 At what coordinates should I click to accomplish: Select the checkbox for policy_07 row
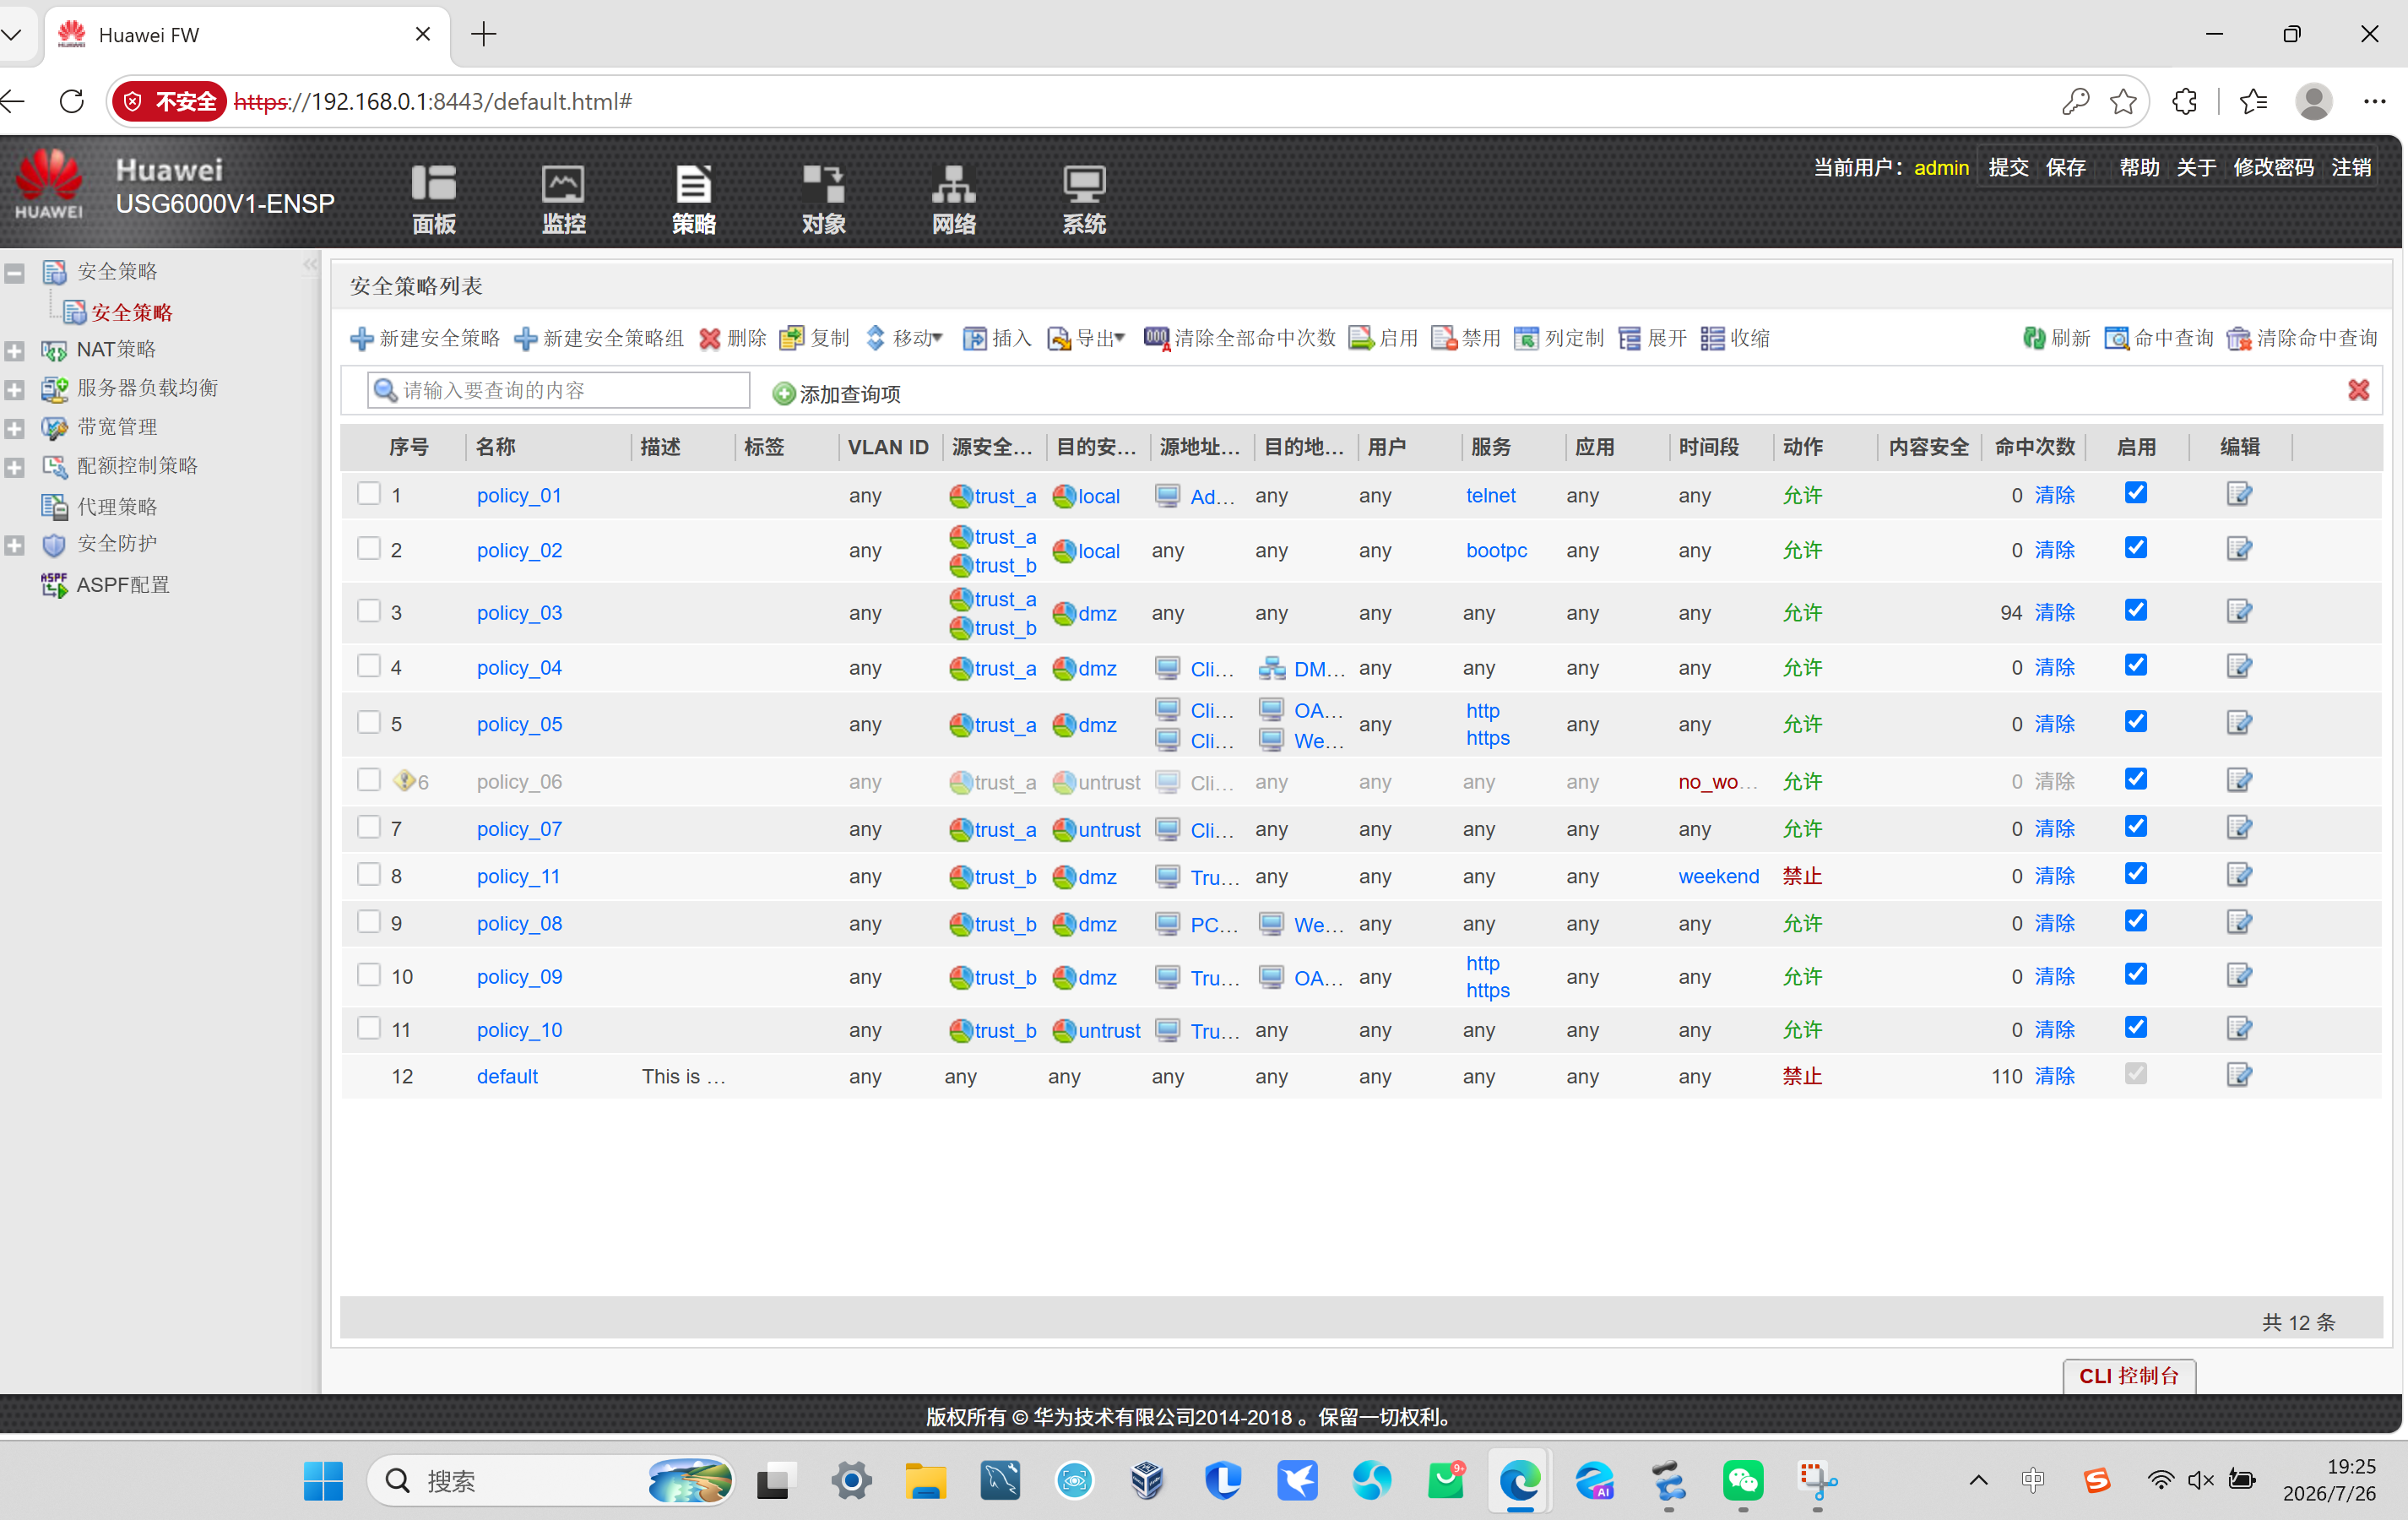coord(369,827)
